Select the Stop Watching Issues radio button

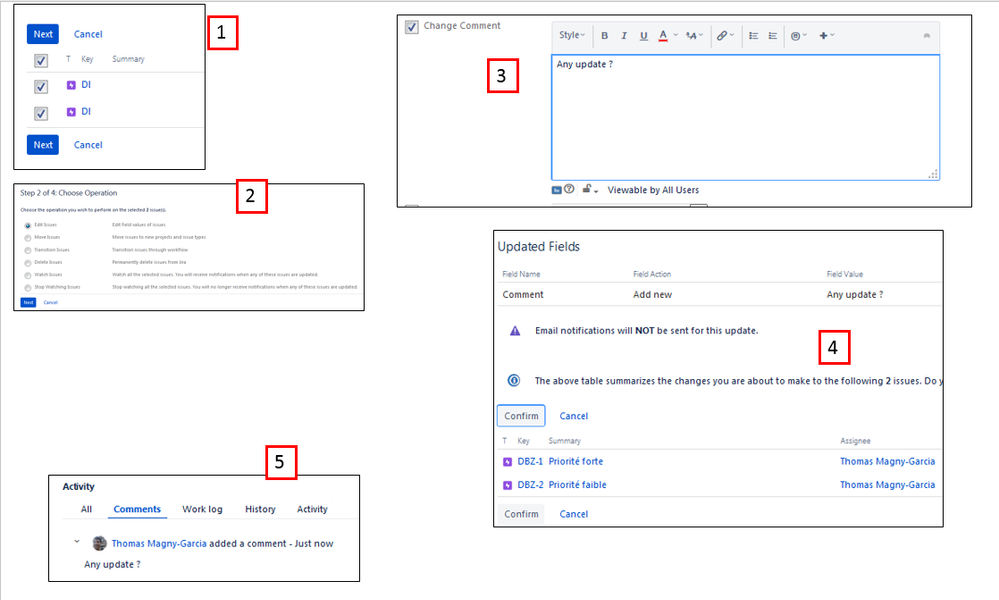[x=28, y=288]
